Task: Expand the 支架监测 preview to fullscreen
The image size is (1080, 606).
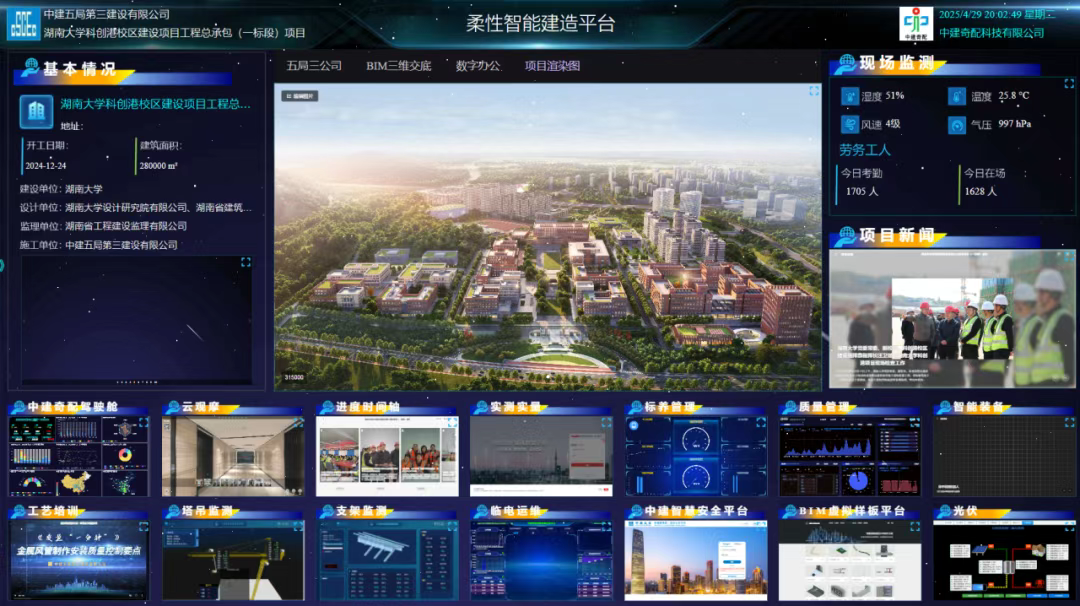Action: point(452,527)
